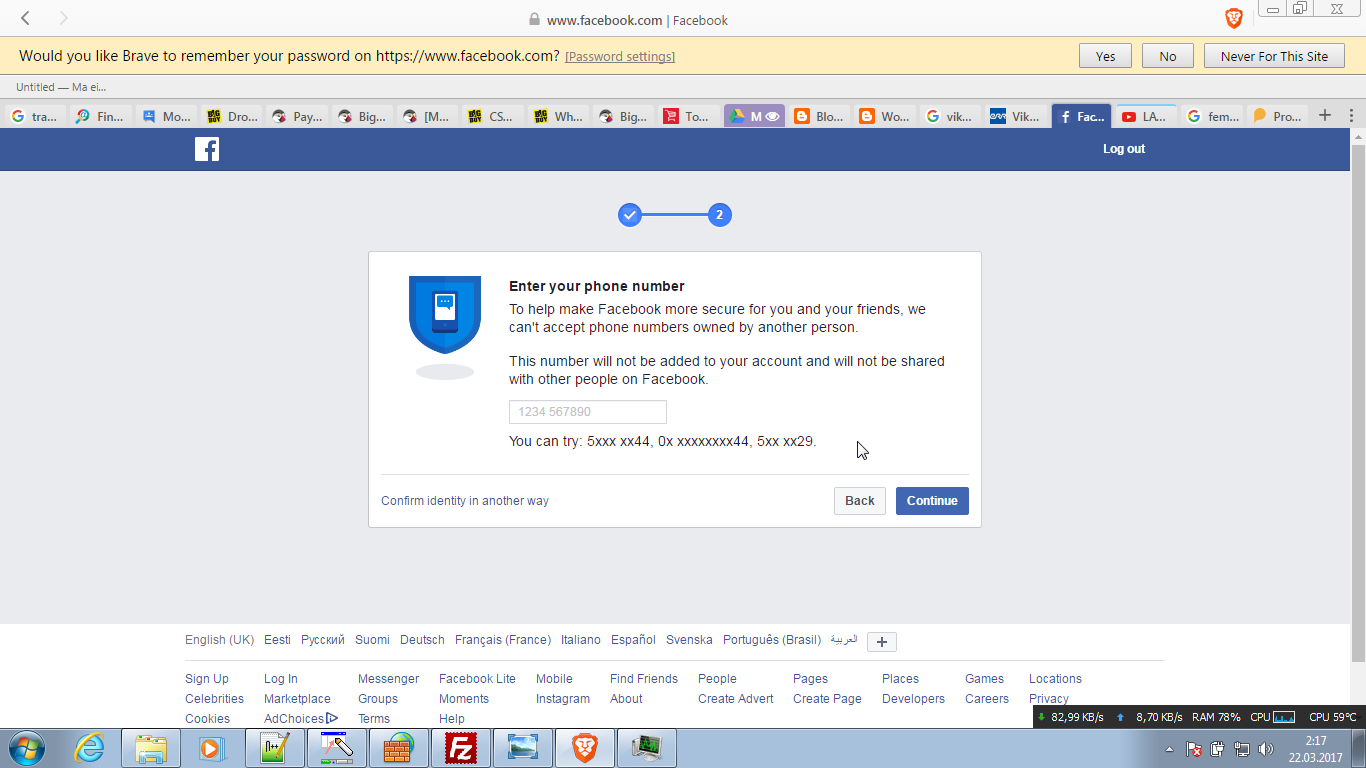Open the Messenger footer link
1366x768 pixels.
coord(388,679)
